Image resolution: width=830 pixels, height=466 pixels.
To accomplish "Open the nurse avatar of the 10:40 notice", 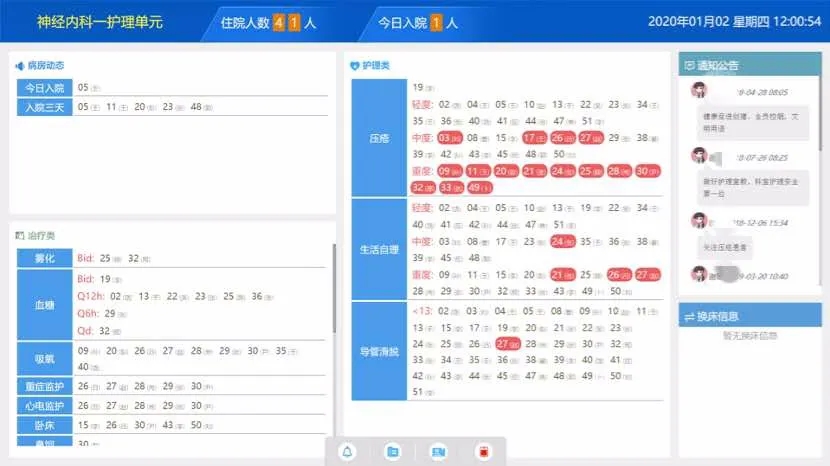I will tap(699, 274).
